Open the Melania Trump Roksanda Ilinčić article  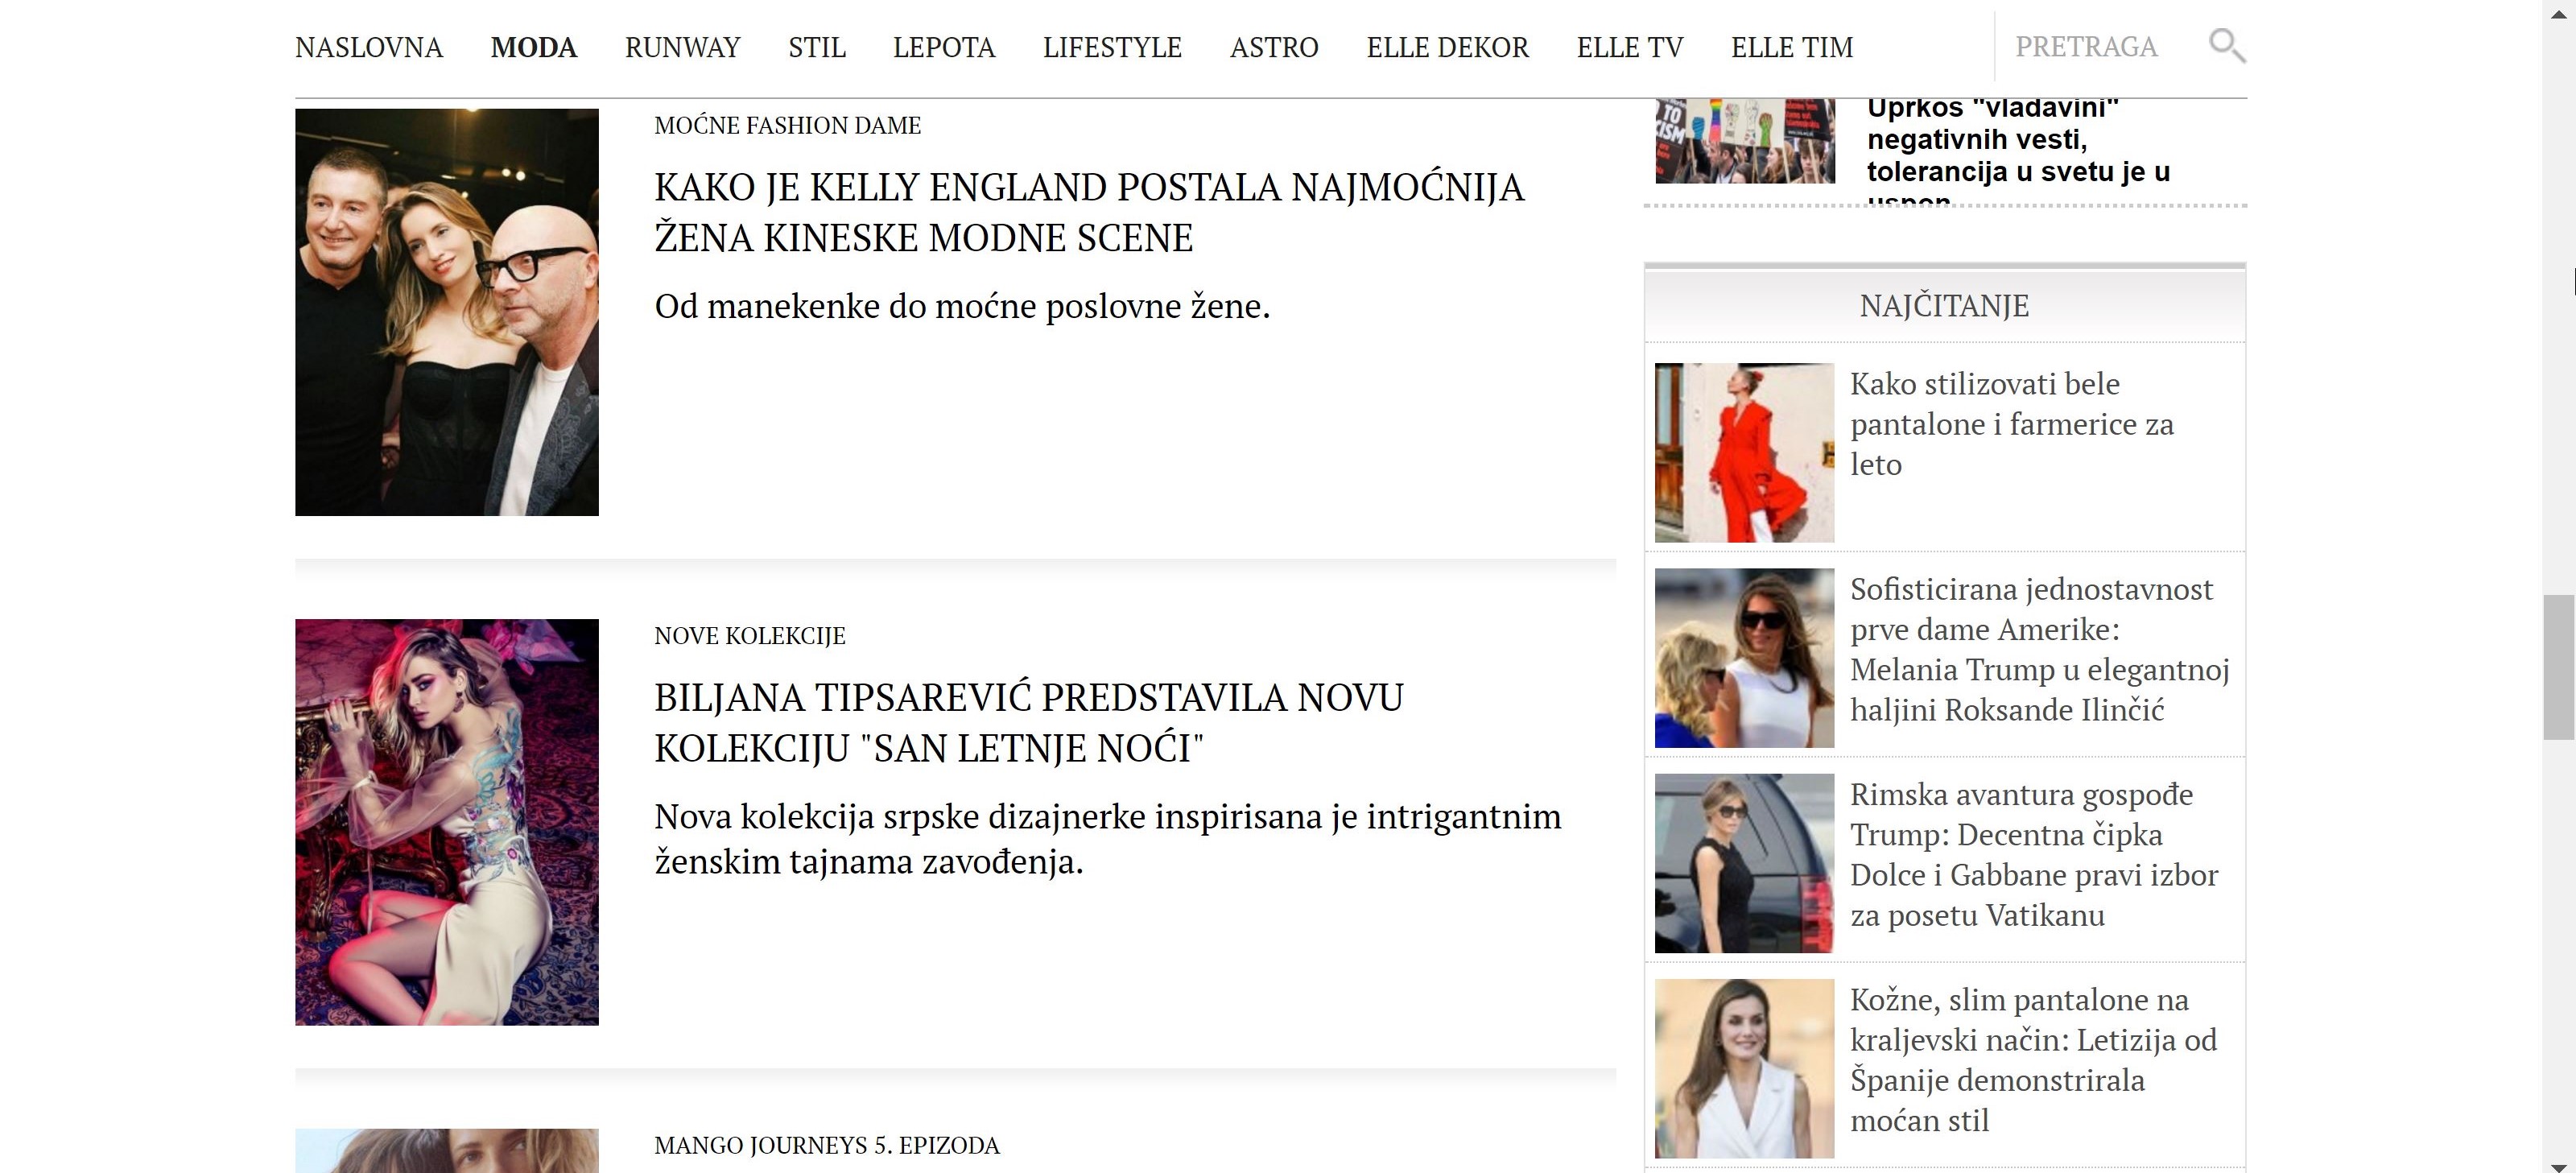(2040, 649)
